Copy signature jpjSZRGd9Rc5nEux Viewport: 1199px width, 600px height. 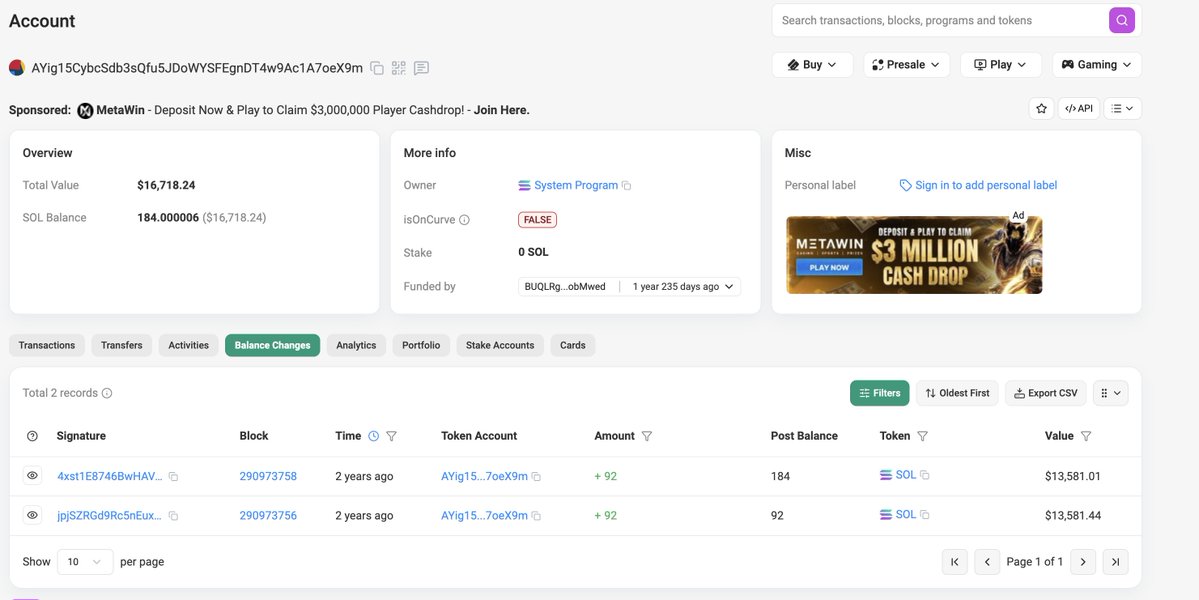pyautogui.click(x=174, y=516)
